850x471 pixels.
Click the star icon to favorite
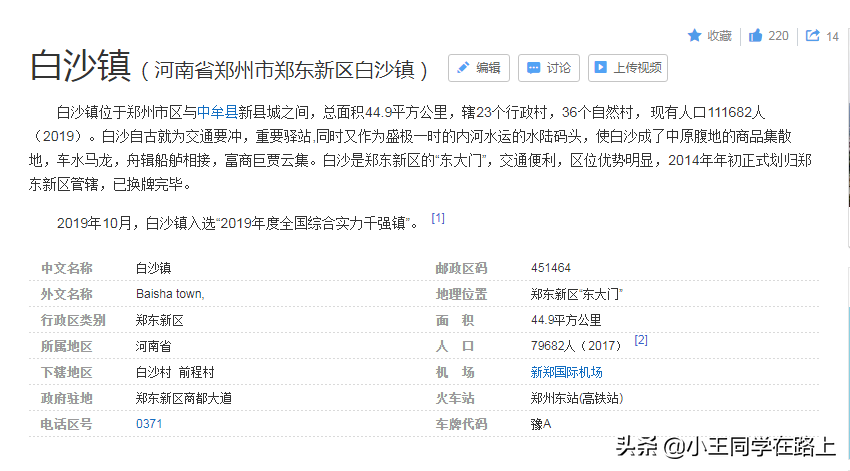694,36
